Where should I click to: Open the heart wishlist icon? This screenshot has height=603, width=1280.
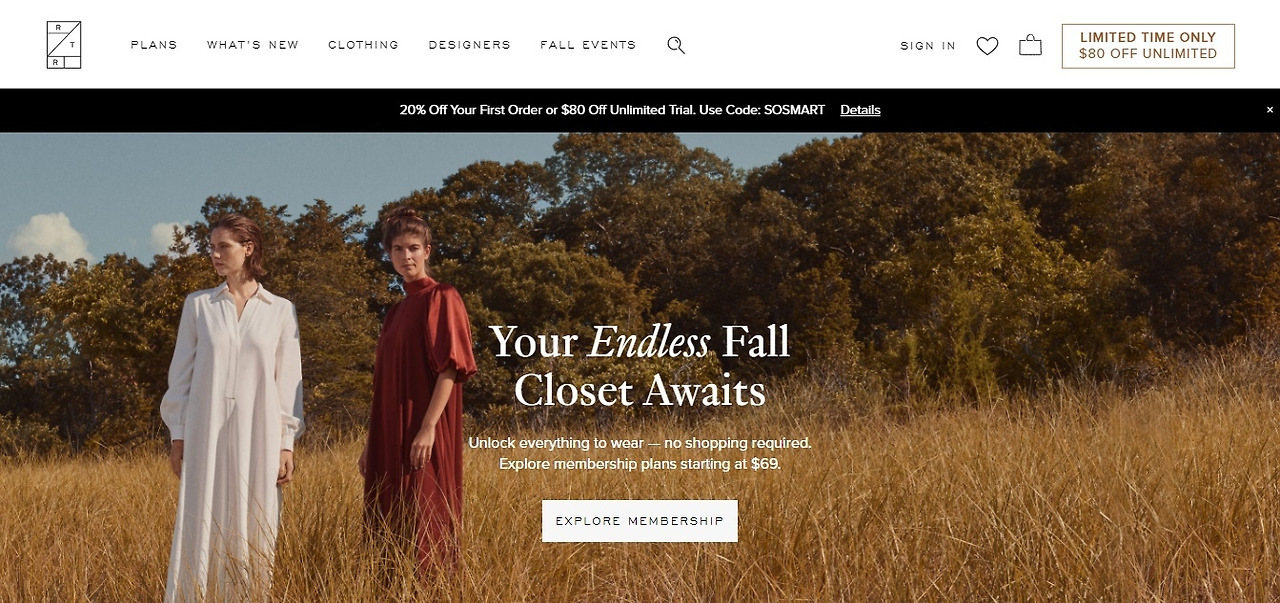point(987,46)
